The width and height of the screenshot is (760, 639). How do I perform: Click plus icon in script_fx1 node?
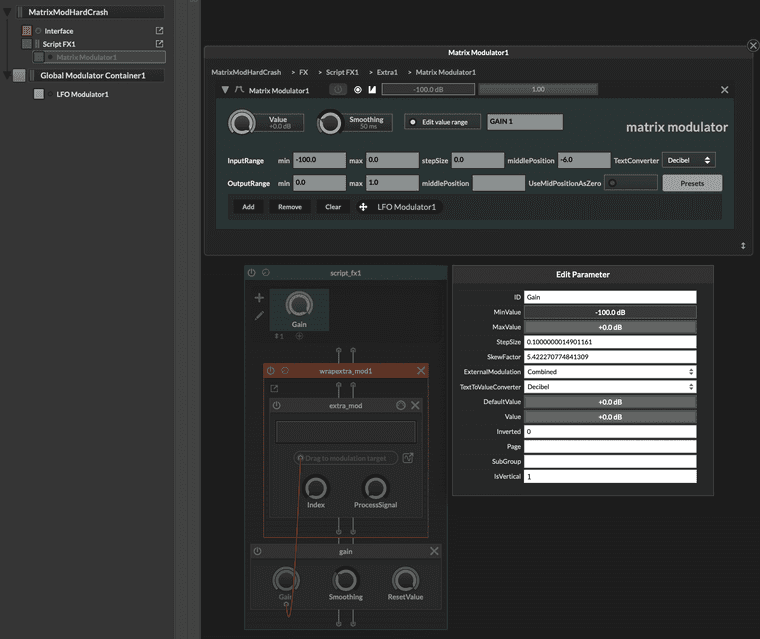click(x=260, y=298)
